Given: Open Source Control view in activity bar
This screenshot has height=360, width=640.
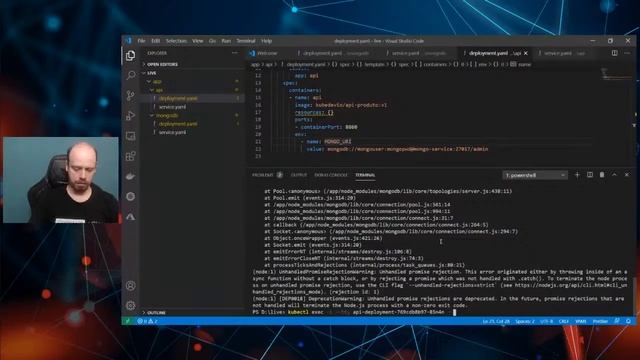Looking at the screenshot, I should (x=131, y=96).
